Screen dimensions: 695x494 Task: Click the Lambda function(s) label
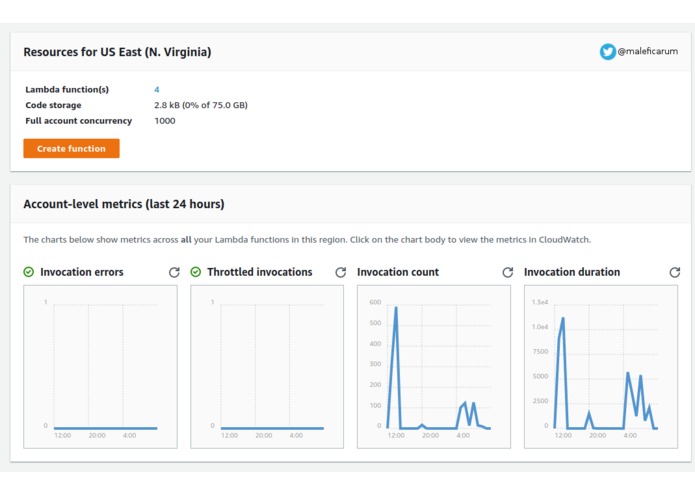(67, 89)
